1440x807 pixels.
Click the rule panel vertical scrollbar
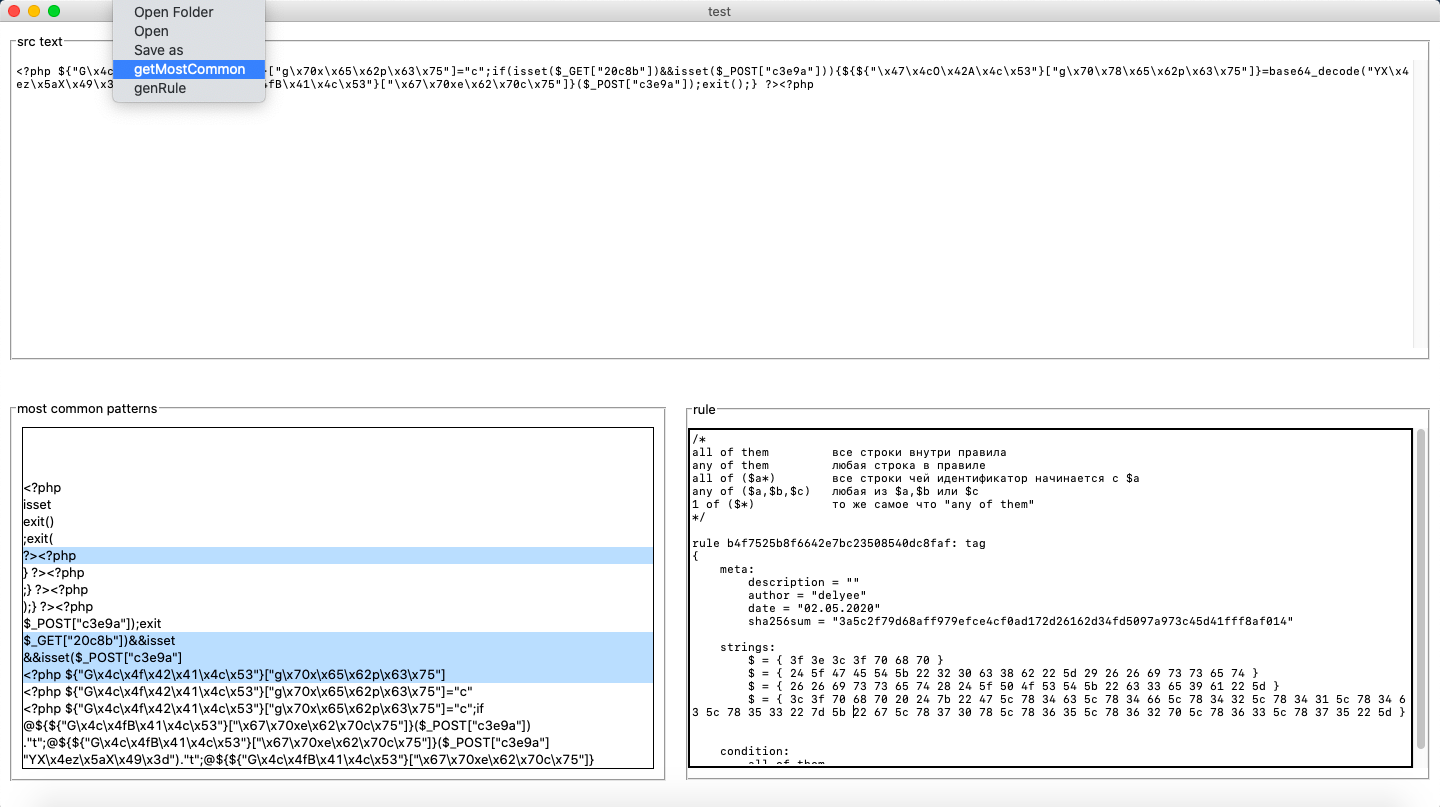pos(1421,590)
